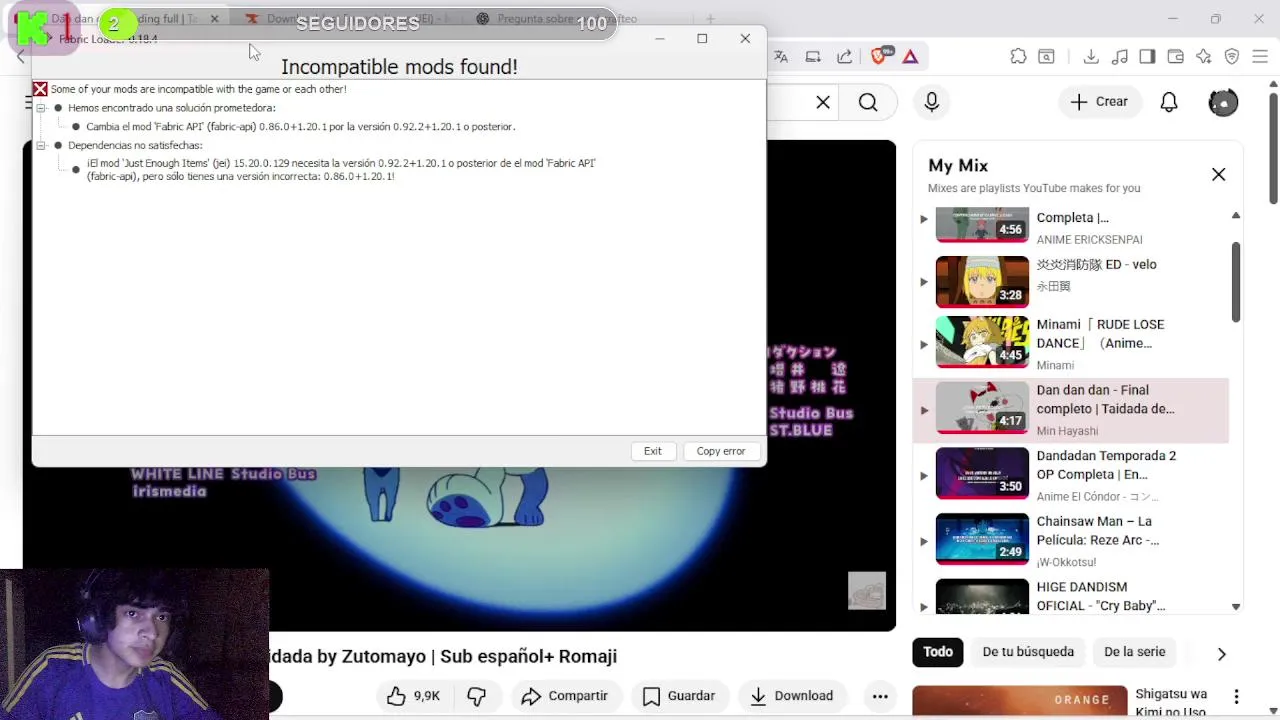Collapse 'Hemos encontrado una solución prometedora' tree node
This screenshot has width=1280, height=720.
point(41,108)
